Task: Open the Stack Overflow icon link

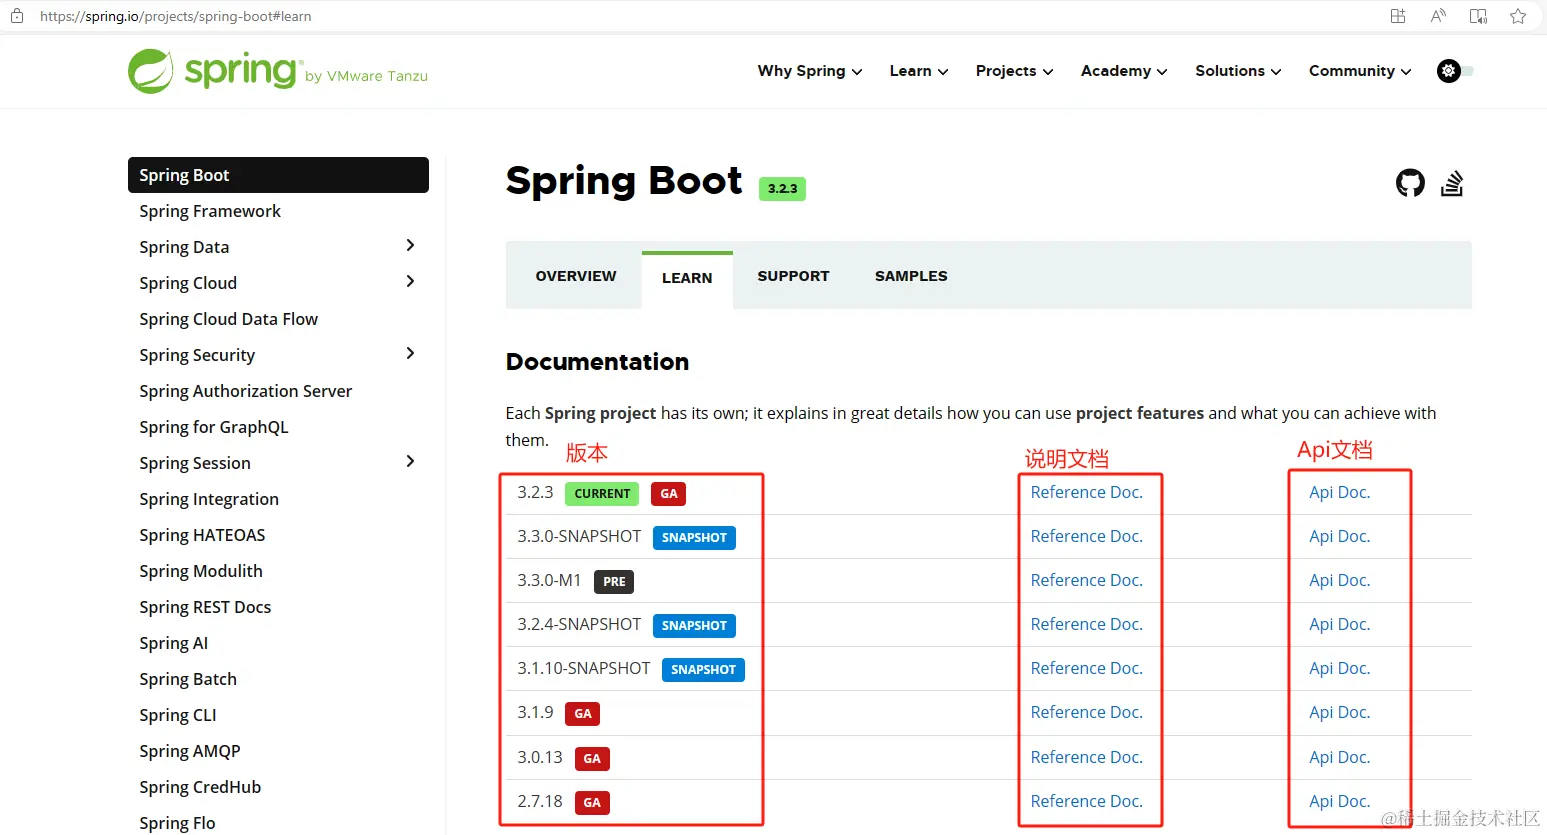Action: click(1452, 183)
